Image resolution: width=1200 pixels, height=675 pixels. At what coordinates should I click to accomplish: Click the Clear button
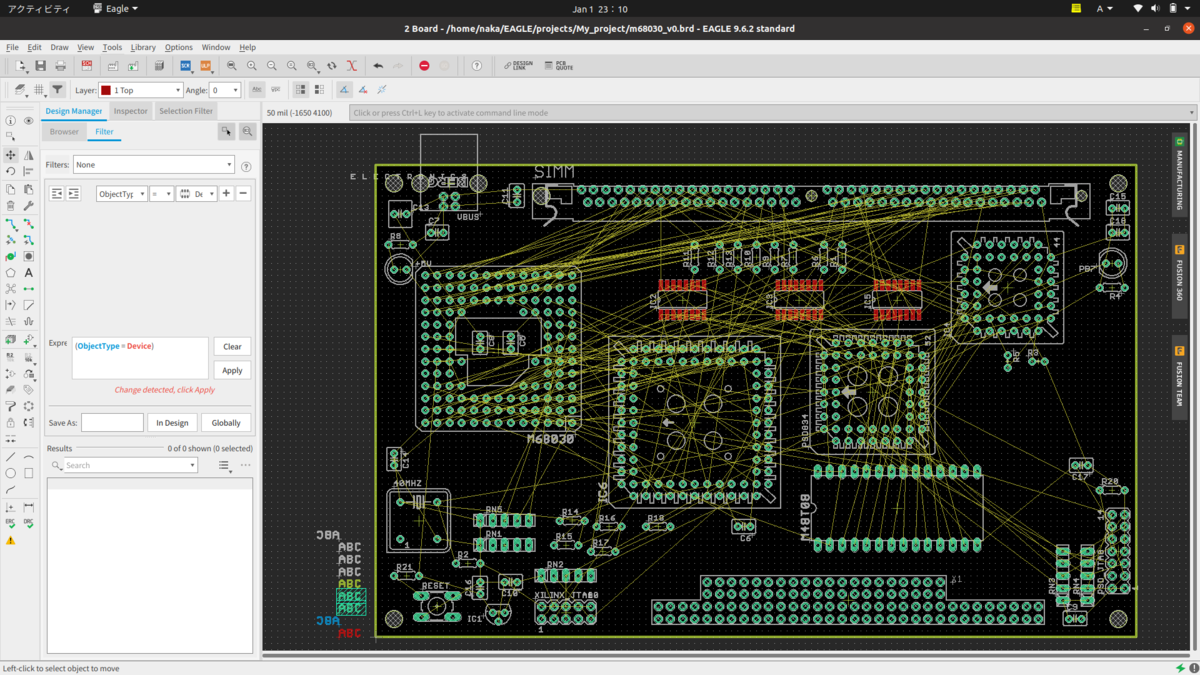[x=232, y=346]
